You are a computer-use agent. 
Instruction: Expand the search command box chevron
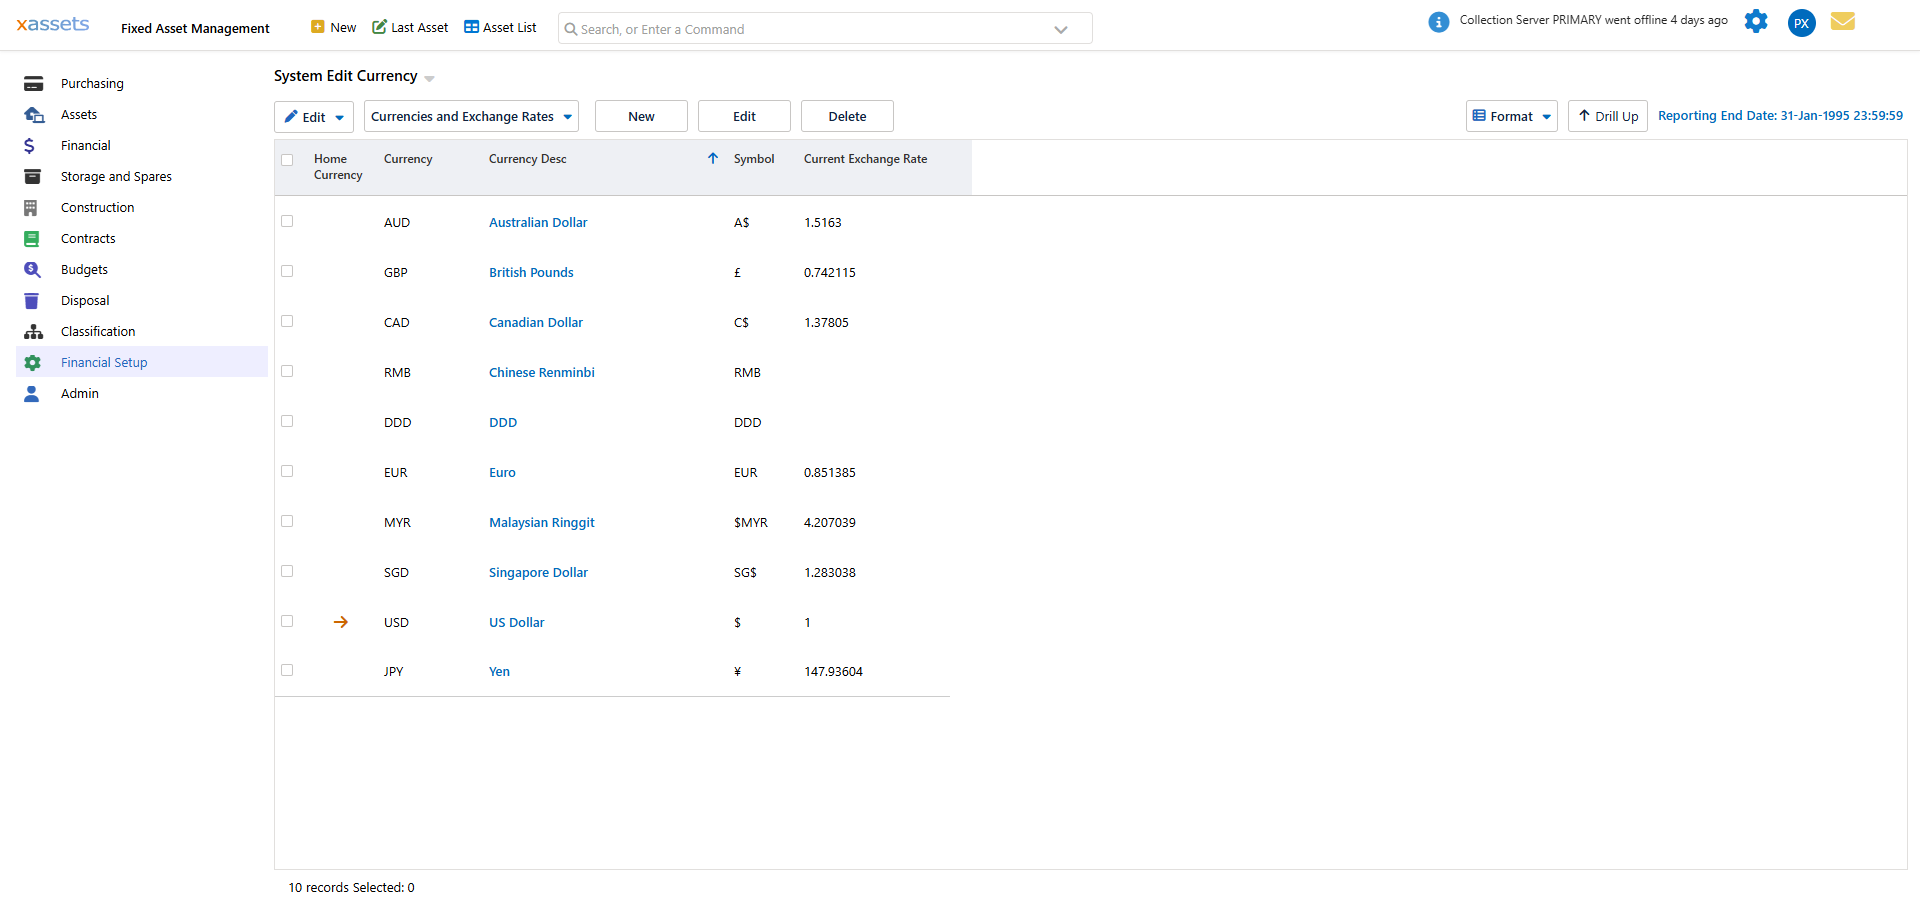[x=1061, y=30]
